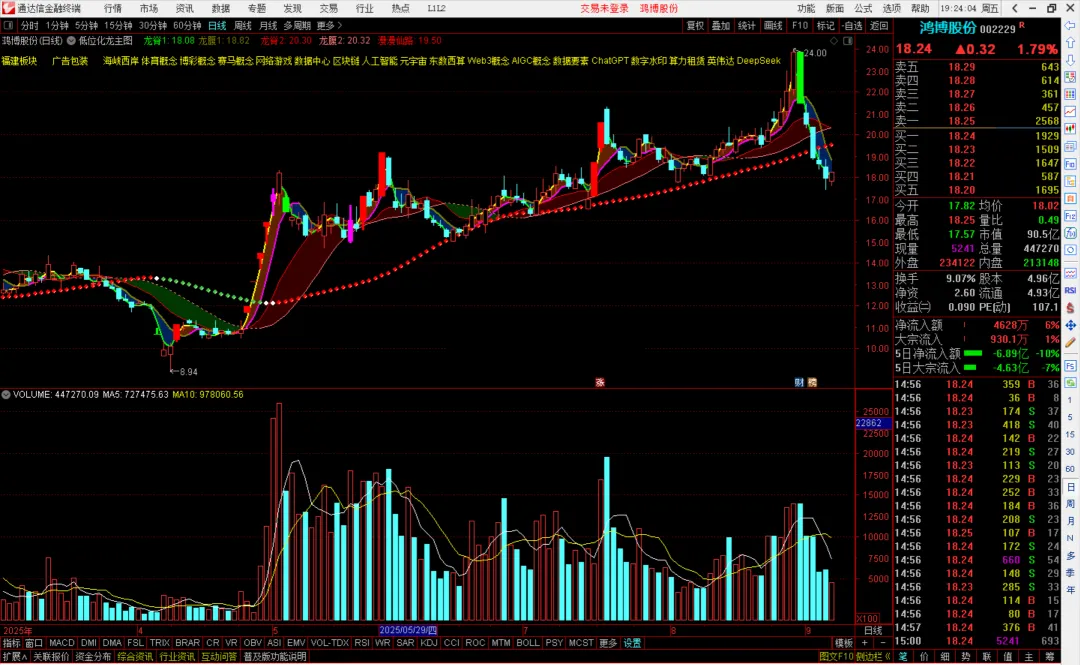Click the blue left arrow sidebar icon
The width and height of the screenshot is (1080, 665).
pos(1070,25)
